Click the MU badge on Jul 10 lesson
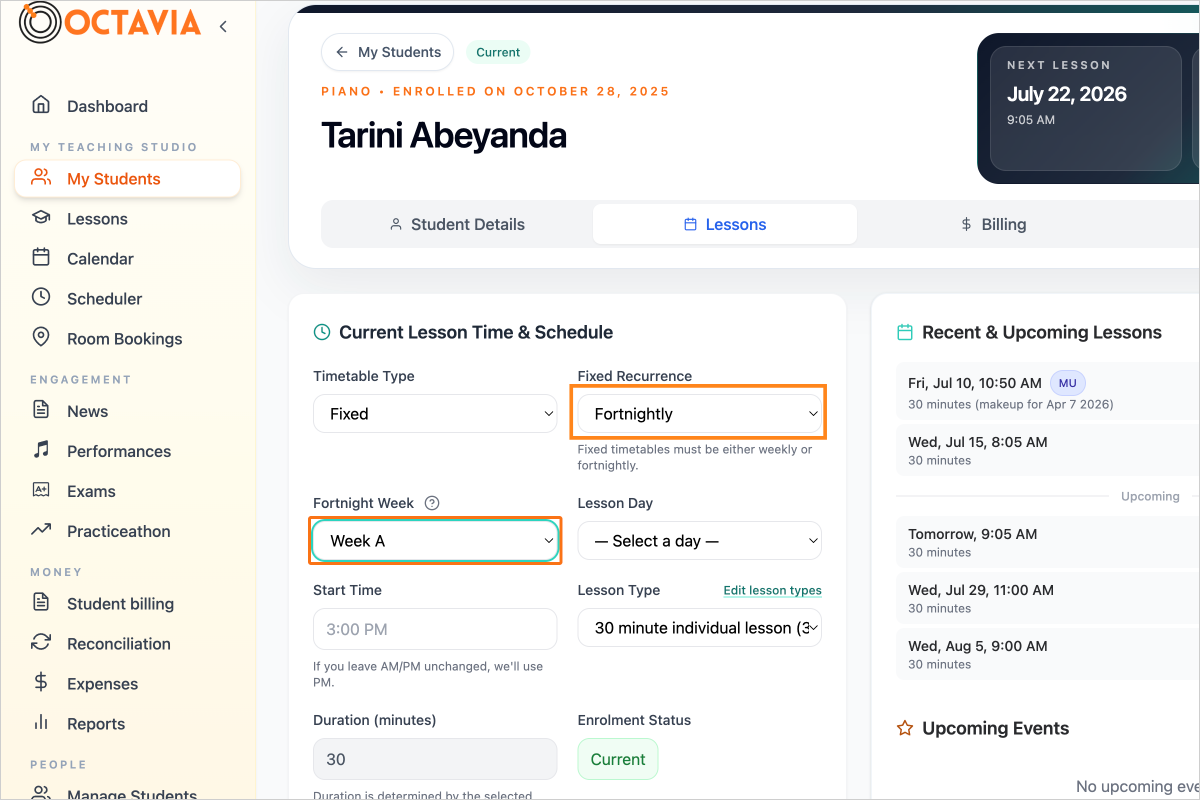 1067,383
